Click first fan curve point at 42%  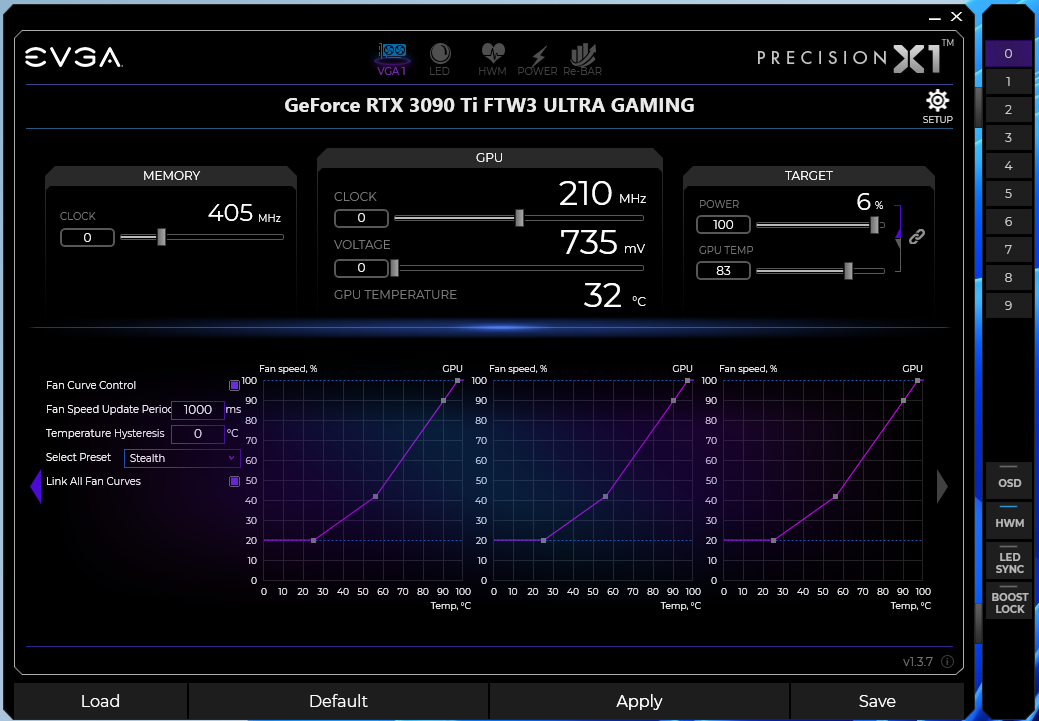click(376, 496)
